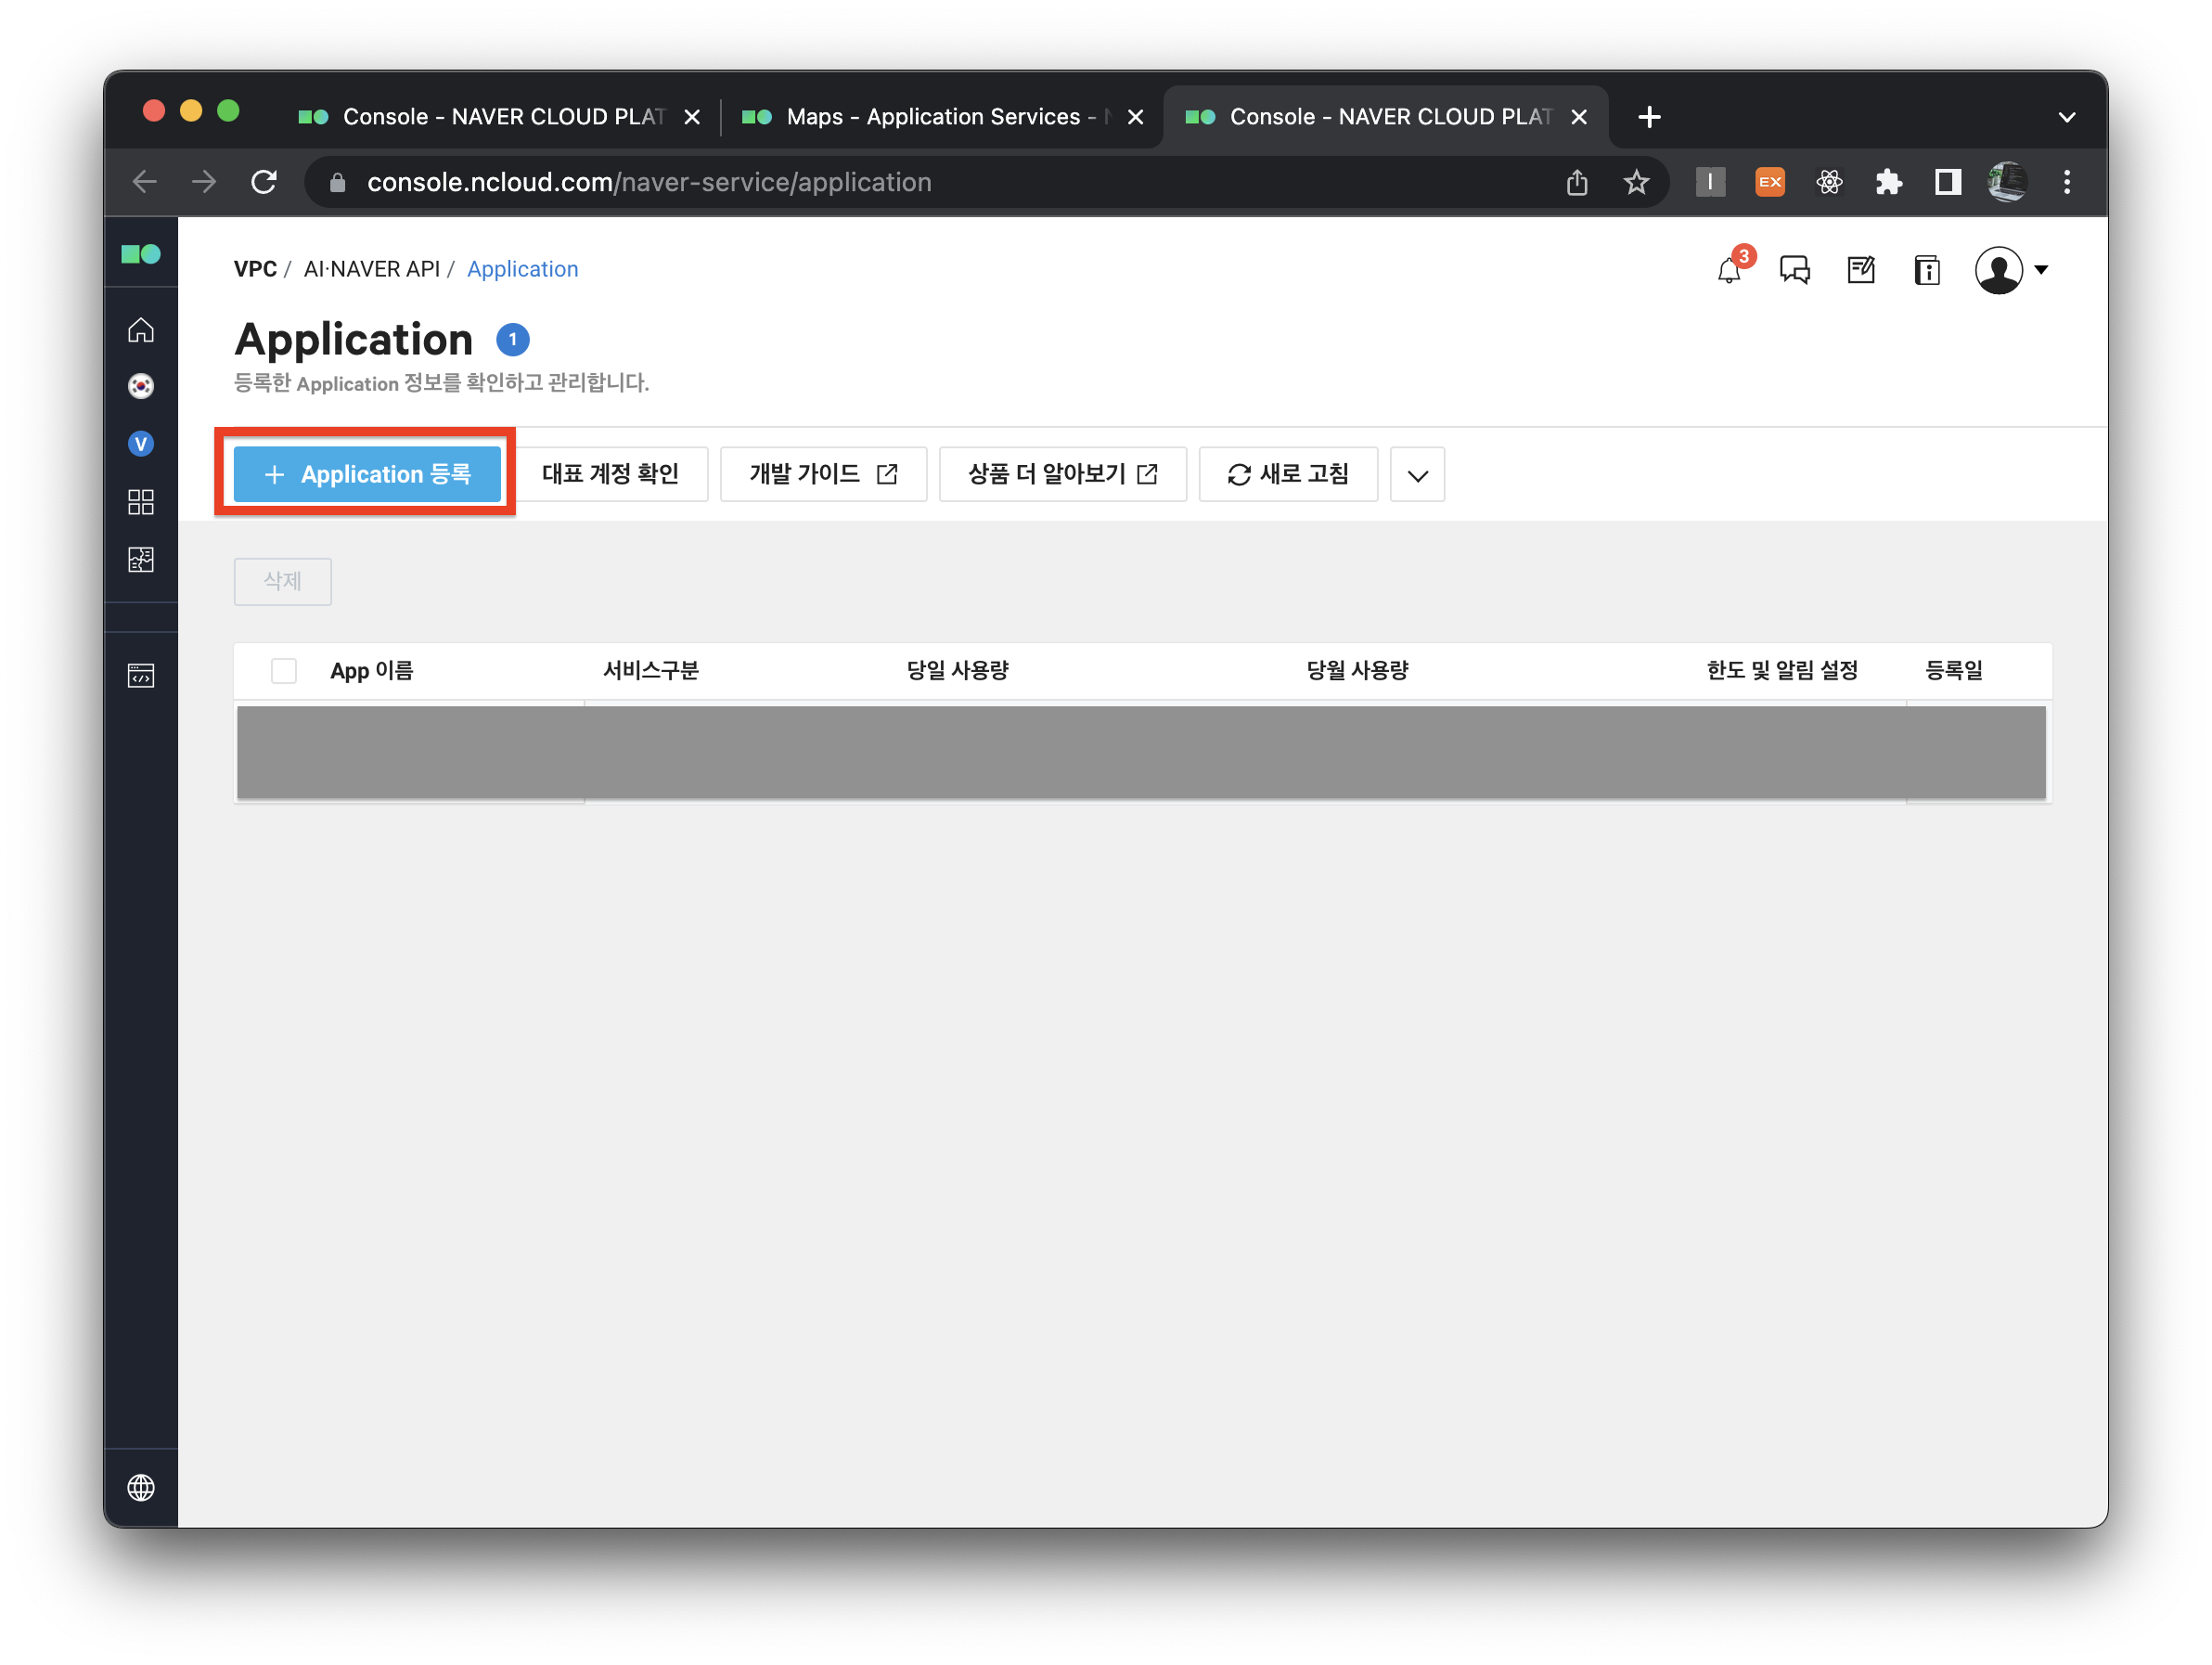This screenshot has width=2212, height=1665.
Task: Open the info guide icon
Action: (1927, 270)
